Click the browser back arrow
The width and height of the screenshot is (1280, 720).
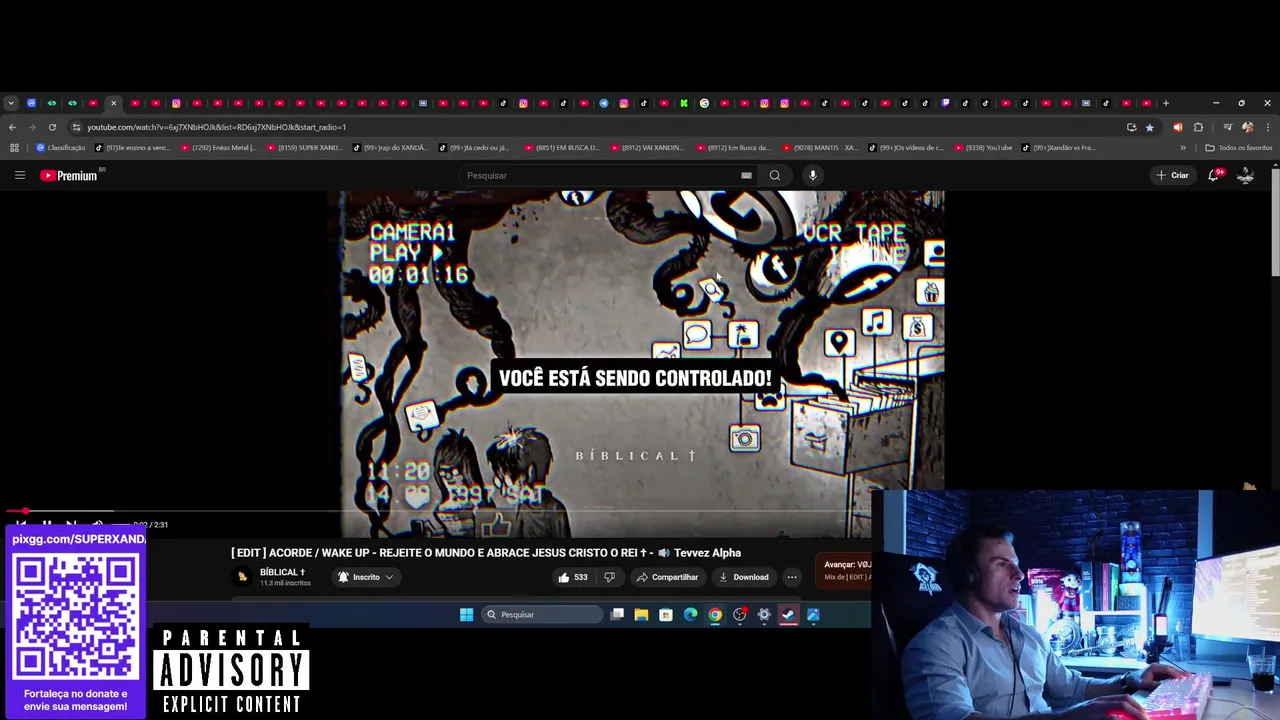coord(12,127)
